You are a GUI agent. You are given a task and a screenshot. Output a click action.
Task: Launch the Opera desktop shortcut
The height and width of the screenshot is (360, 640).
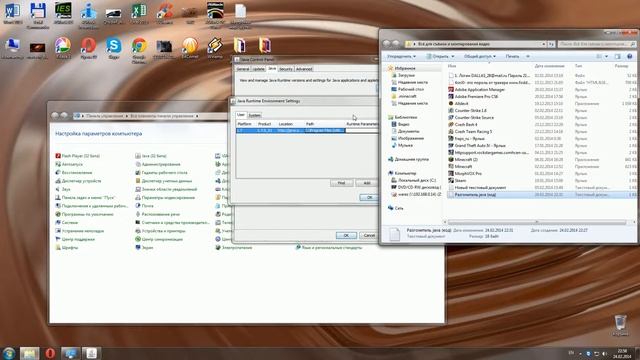coord(88,47)
